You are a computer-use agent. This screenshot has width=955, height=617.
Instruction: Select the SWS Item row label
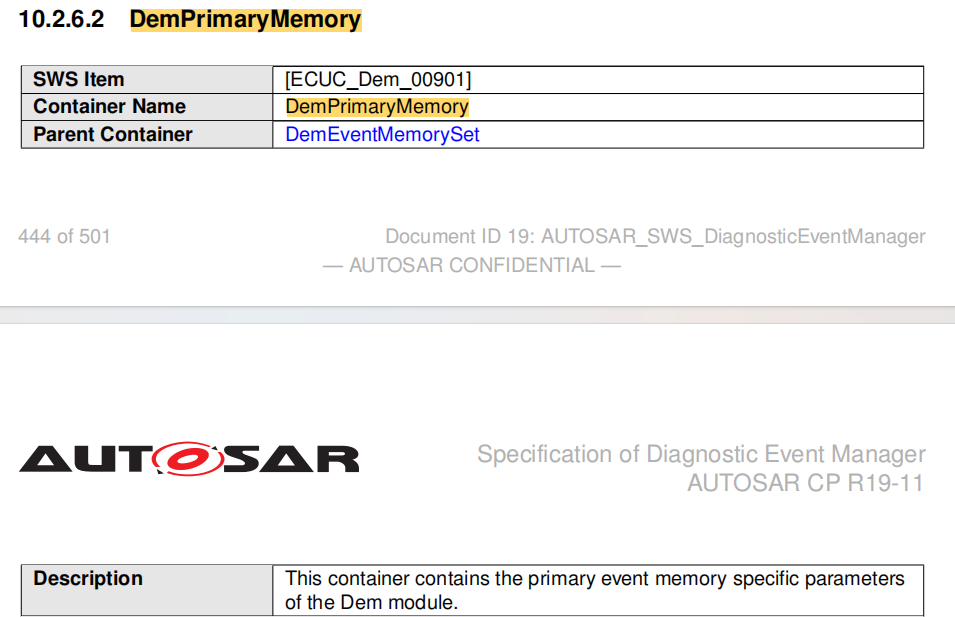click(79, 79)
